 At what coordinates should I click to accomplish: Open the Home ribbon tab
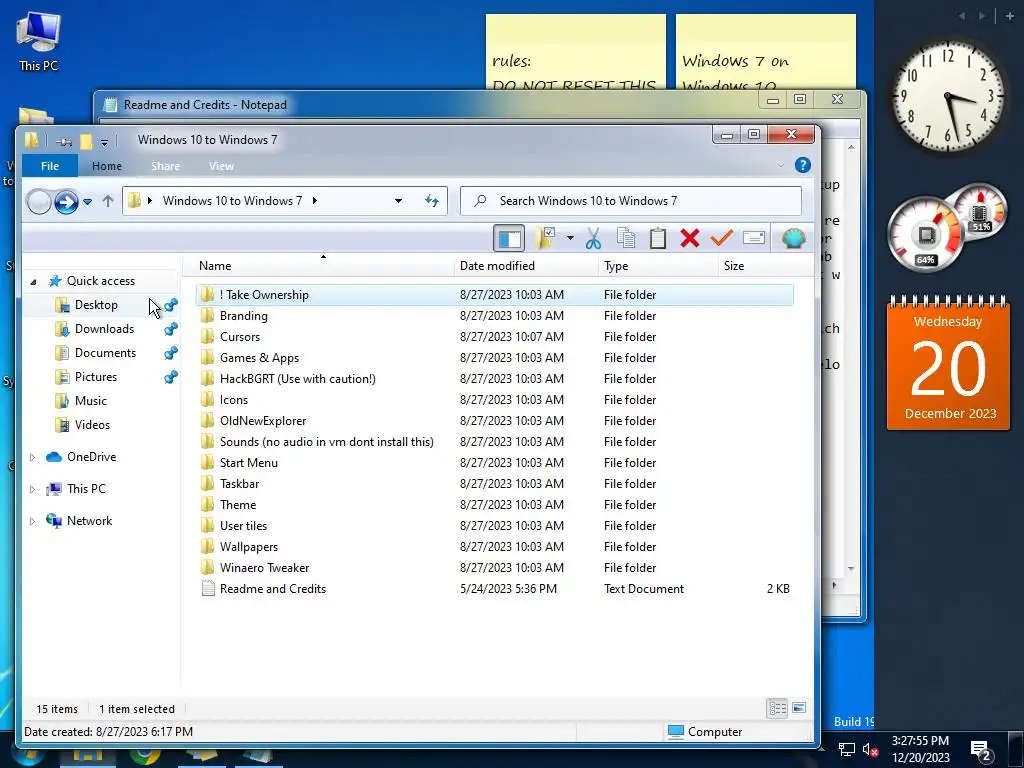[x=106, y=166]
